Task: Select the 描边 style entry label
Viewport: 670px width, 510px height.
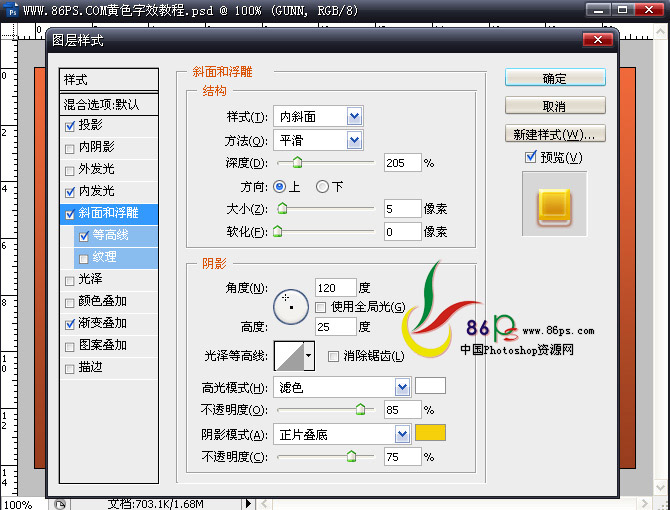Action: coord(90,367)
